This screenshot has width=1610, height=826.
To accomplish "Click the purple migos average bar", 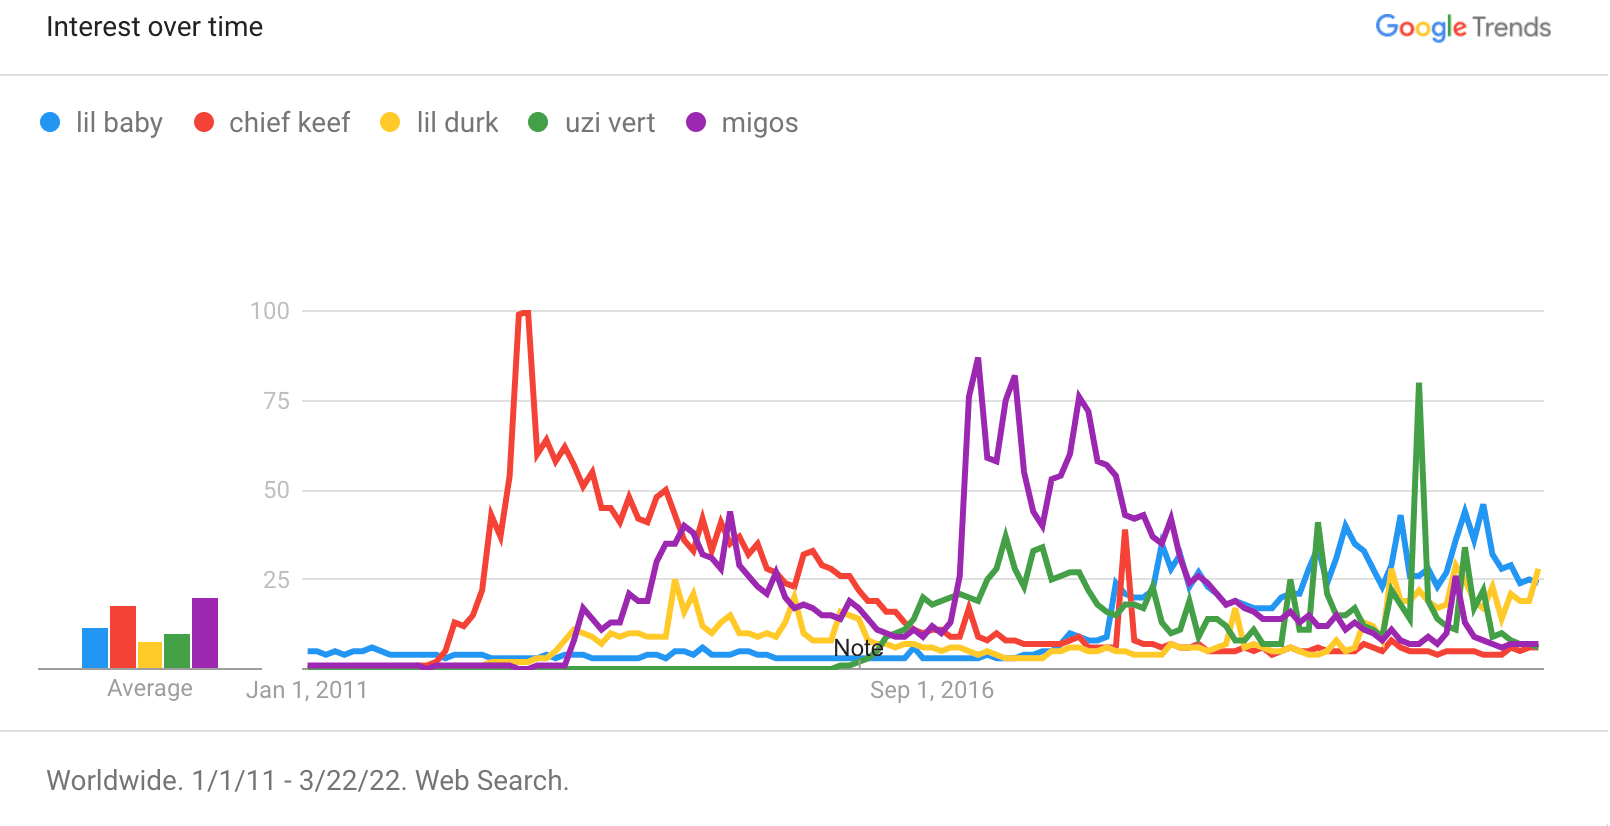I will [205, 633].
